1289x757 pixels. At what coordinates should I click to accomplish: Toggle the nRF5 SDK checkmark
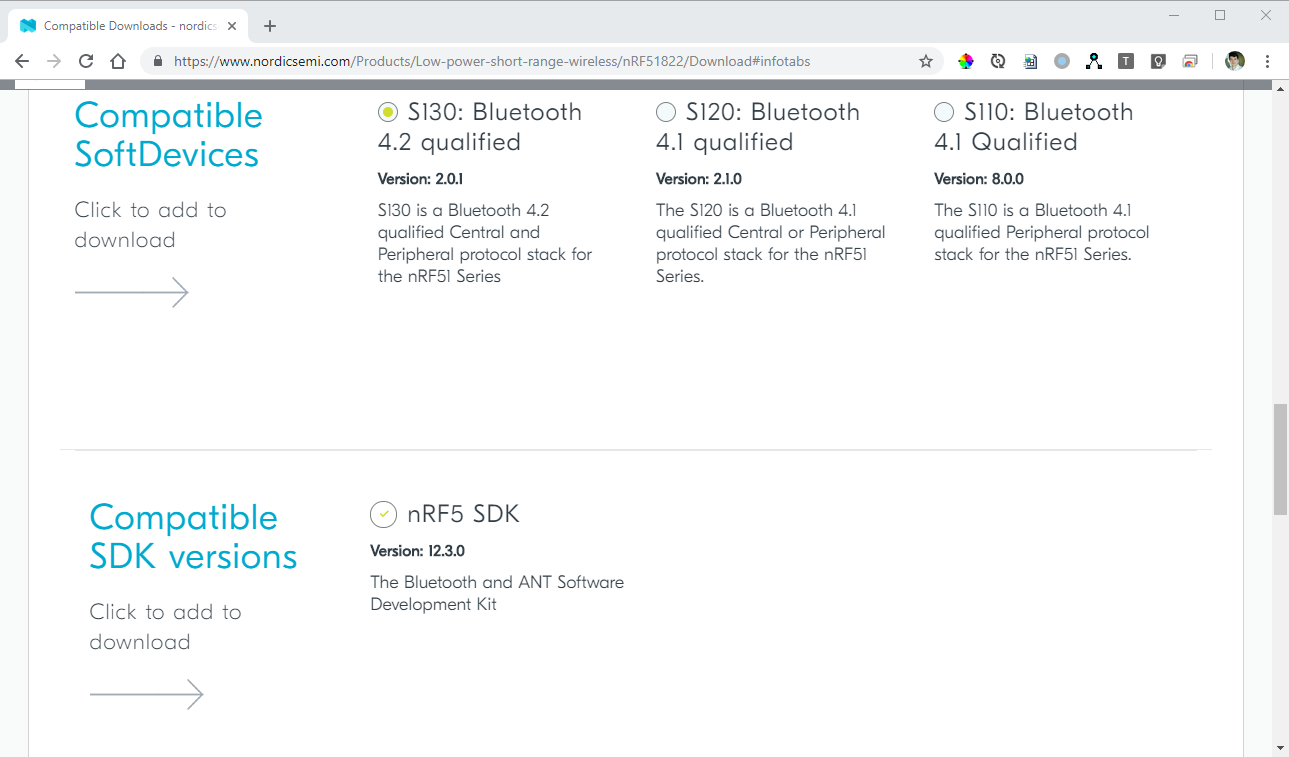click(384, 514)
